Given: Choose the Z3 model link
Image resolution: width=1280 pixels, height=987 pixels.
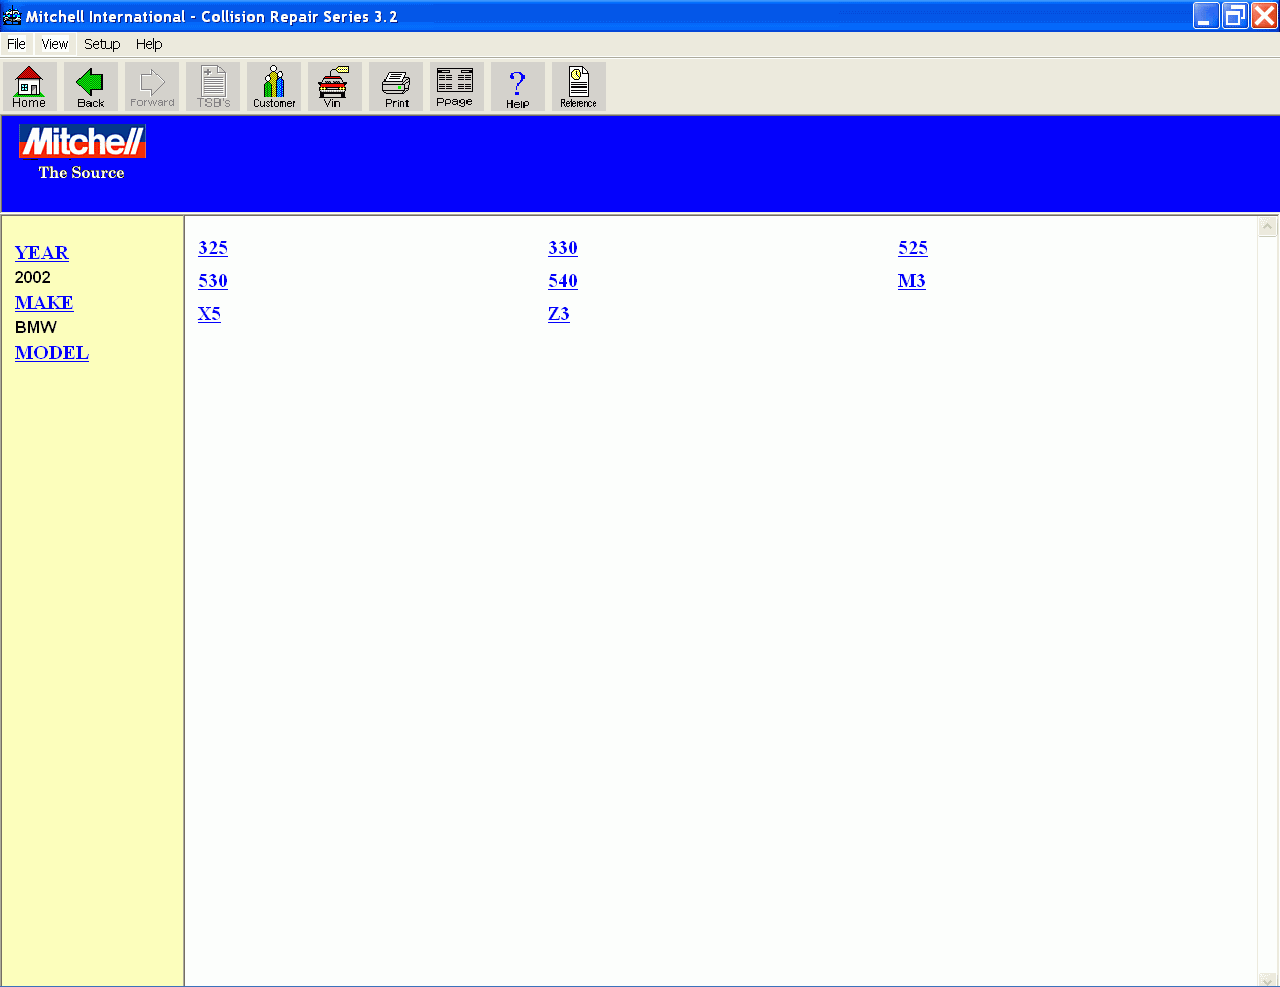Looking at the screenshot, I should click(x=559, y=314).
